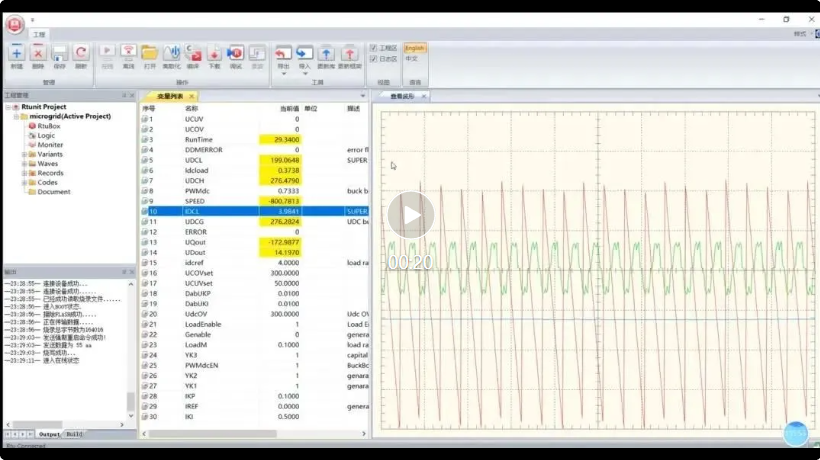Click the Refresh (刷新) icon
This screenshot has width=820, height=460.
(81, 53)
